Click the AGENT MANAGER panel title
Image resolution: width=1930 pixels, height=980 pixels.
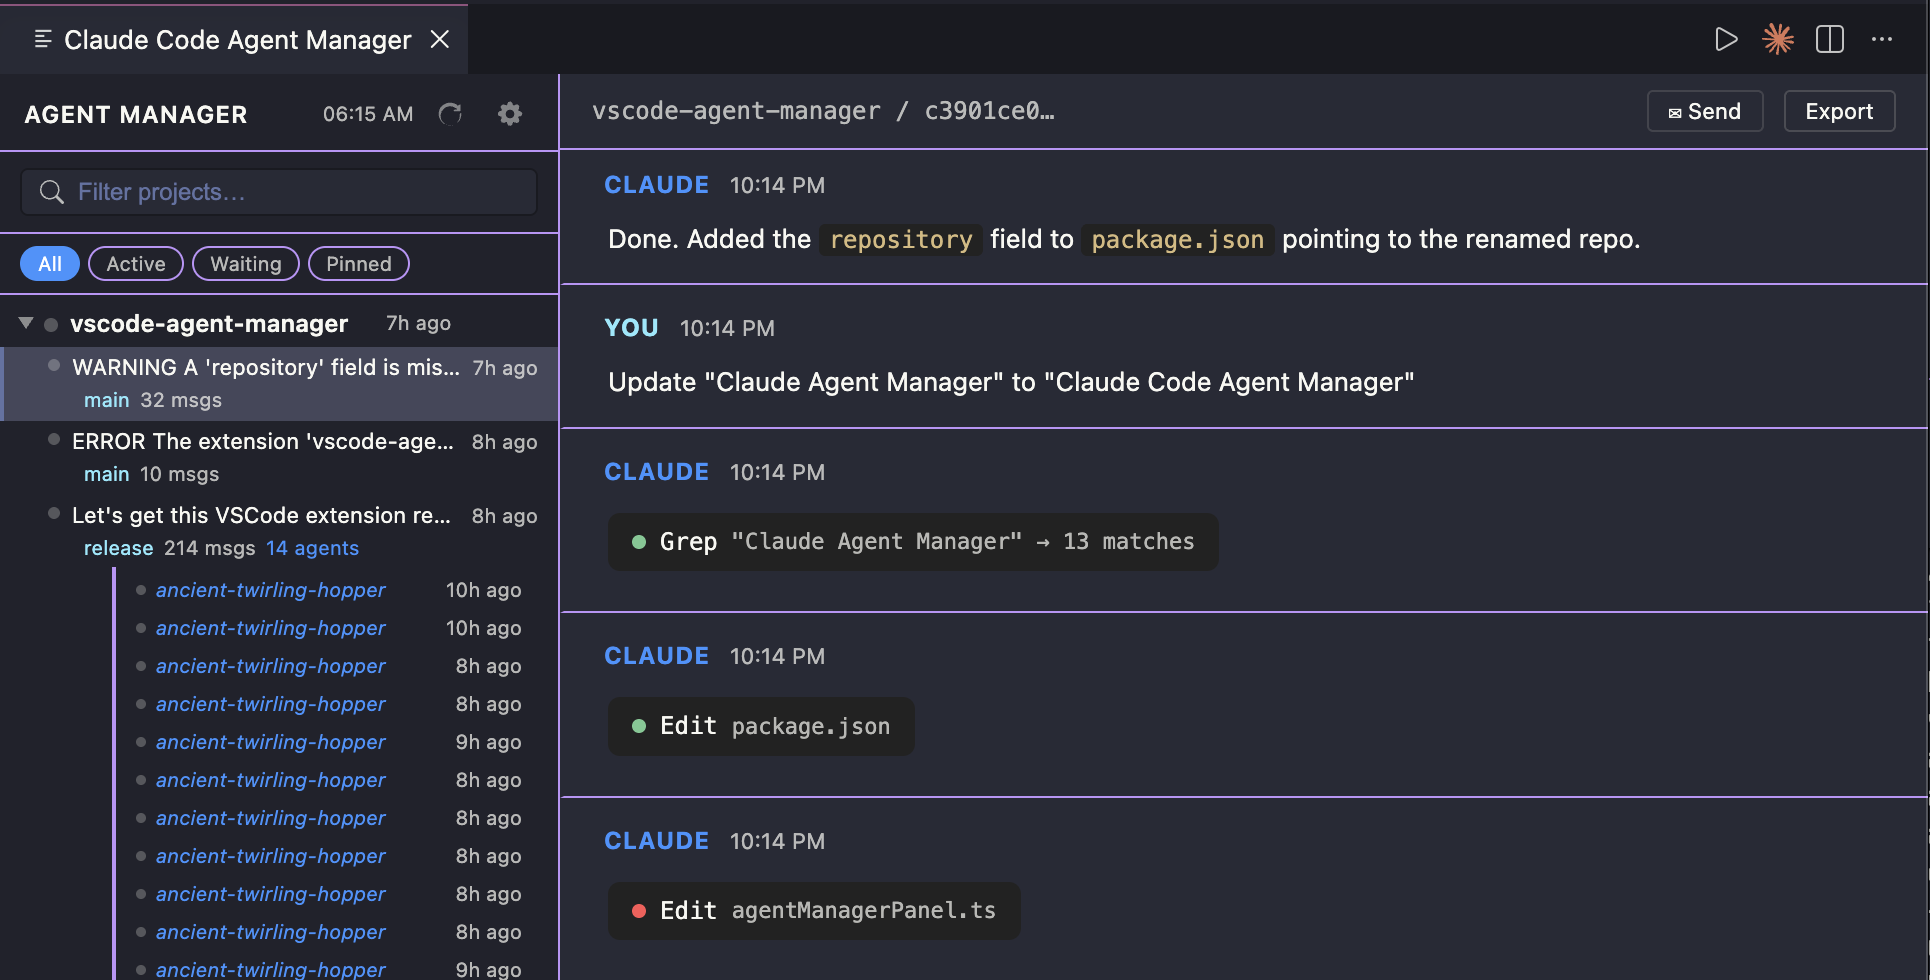[x=136, y=115]
